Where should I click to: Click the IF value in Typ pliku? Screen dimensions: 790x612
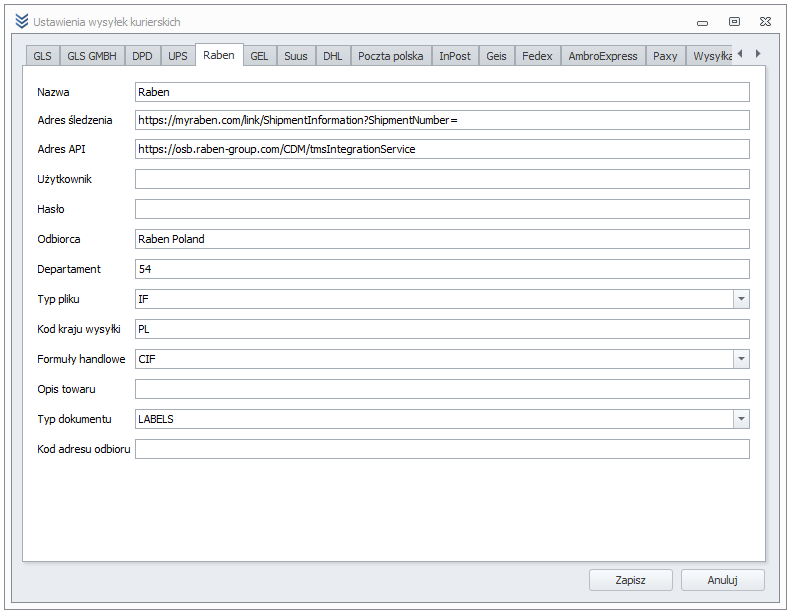pyautogui.click(x=143, y=299)
